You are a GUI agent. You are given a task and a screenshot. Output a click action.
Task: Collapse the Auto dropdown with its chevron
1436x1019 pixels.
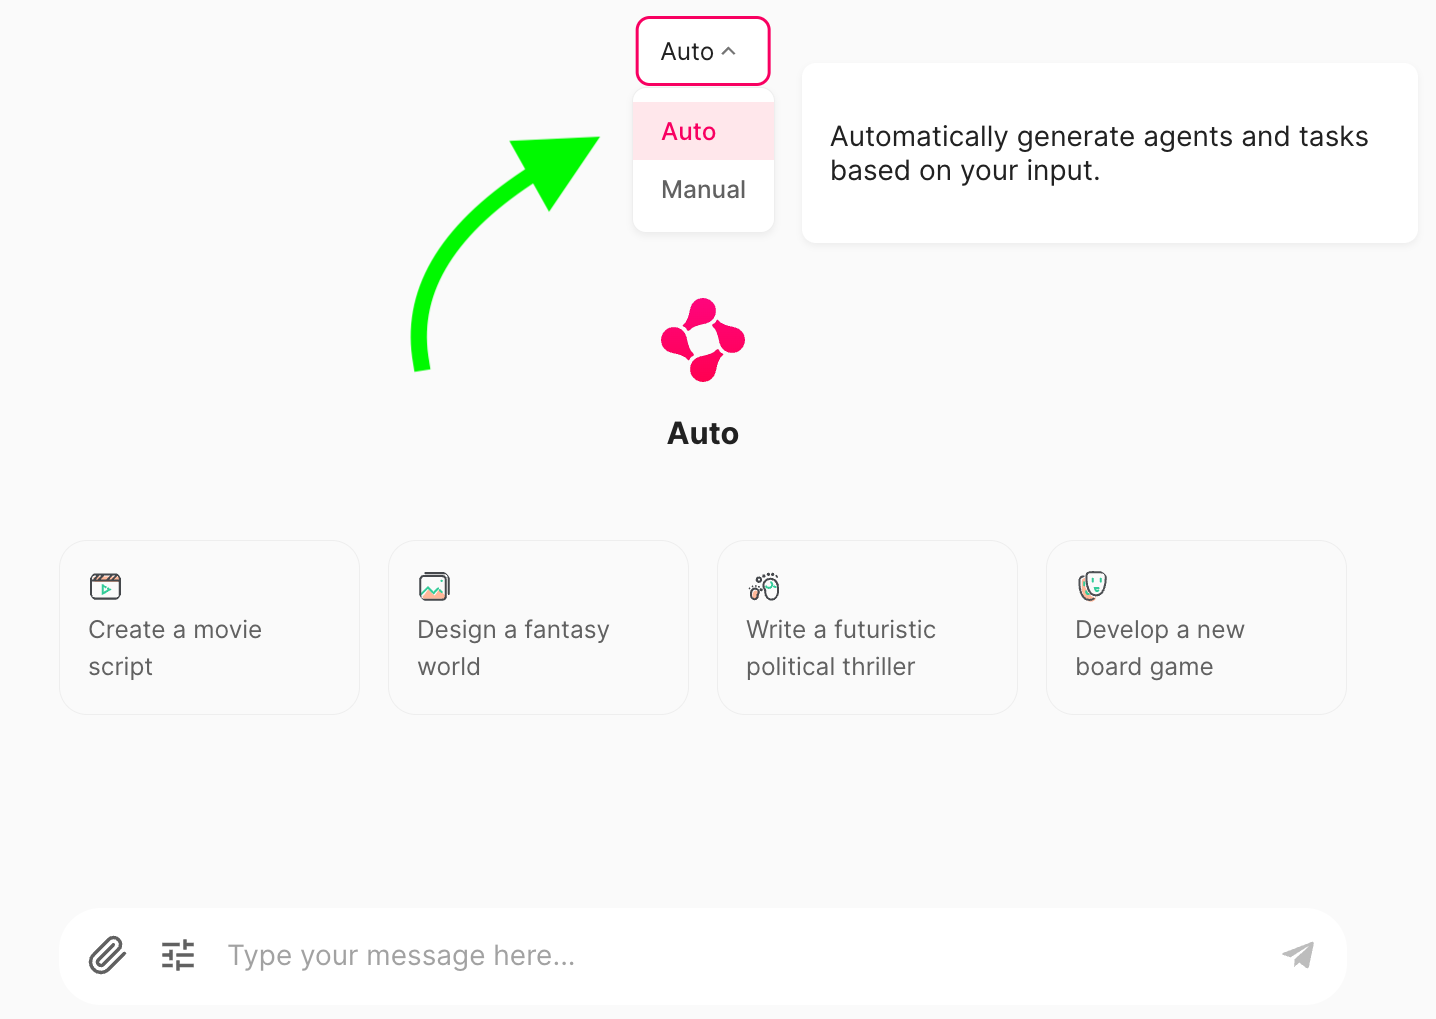730,50
